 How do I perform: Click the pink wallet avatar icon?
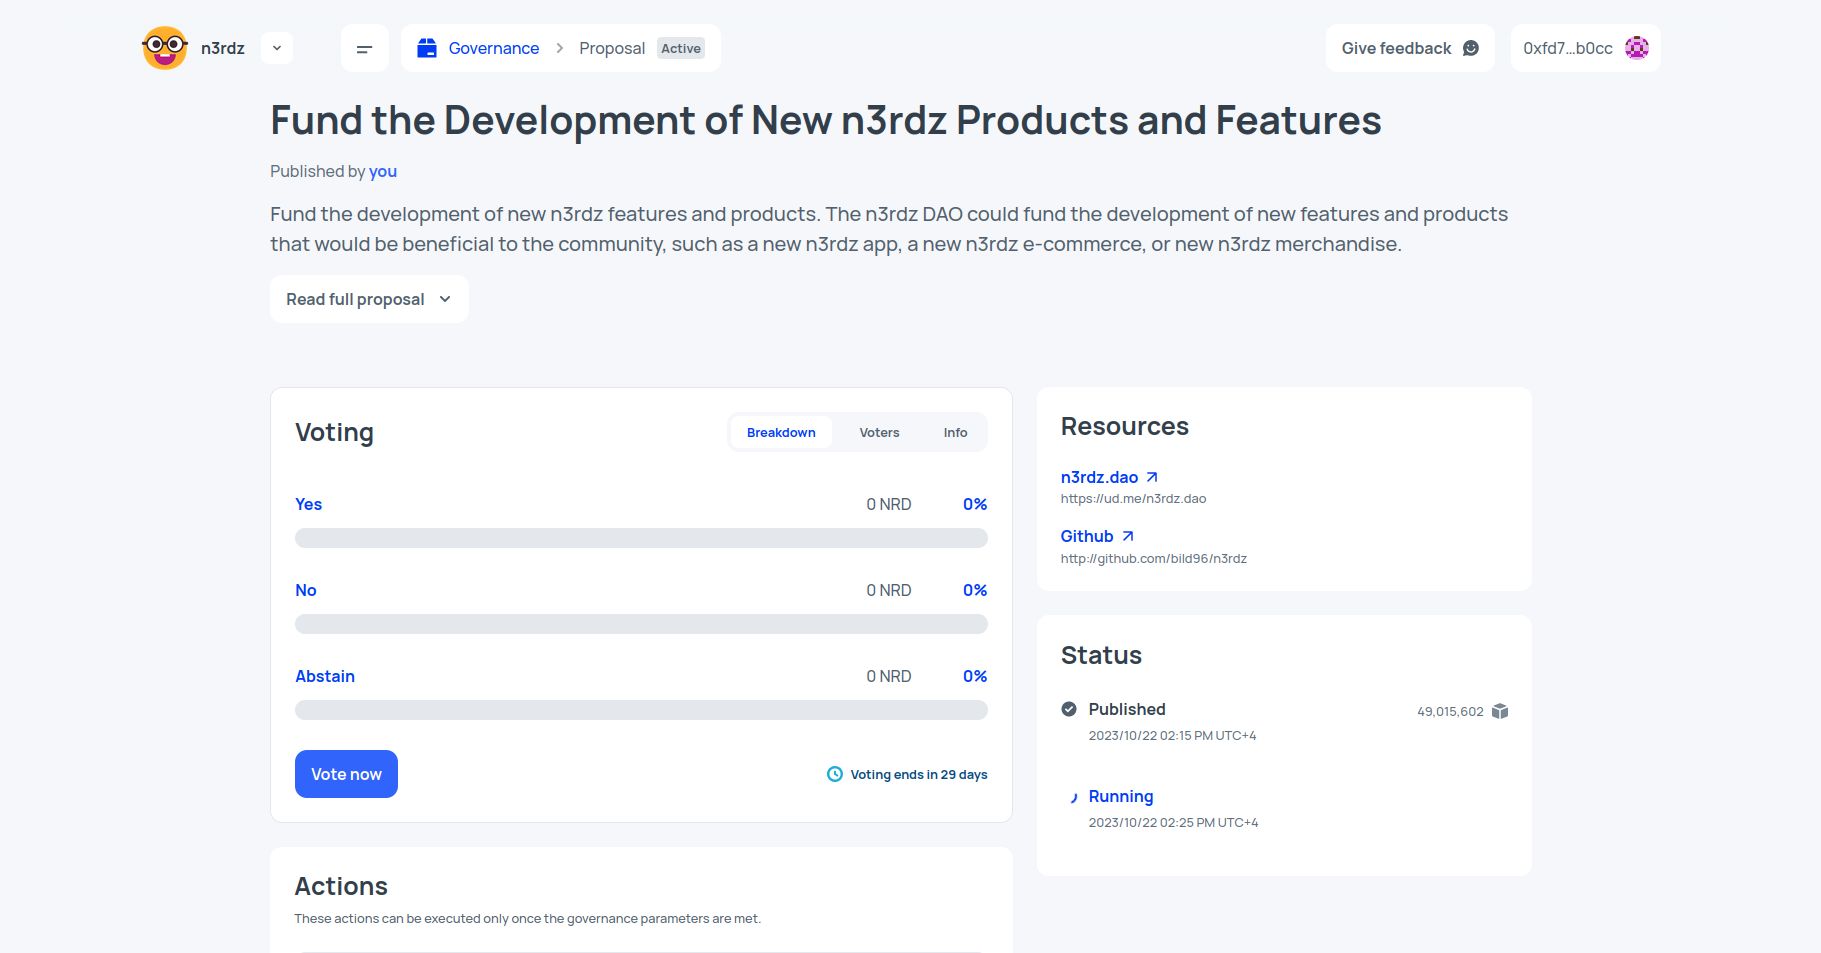pyautogui.click(x=1637, y=48)
